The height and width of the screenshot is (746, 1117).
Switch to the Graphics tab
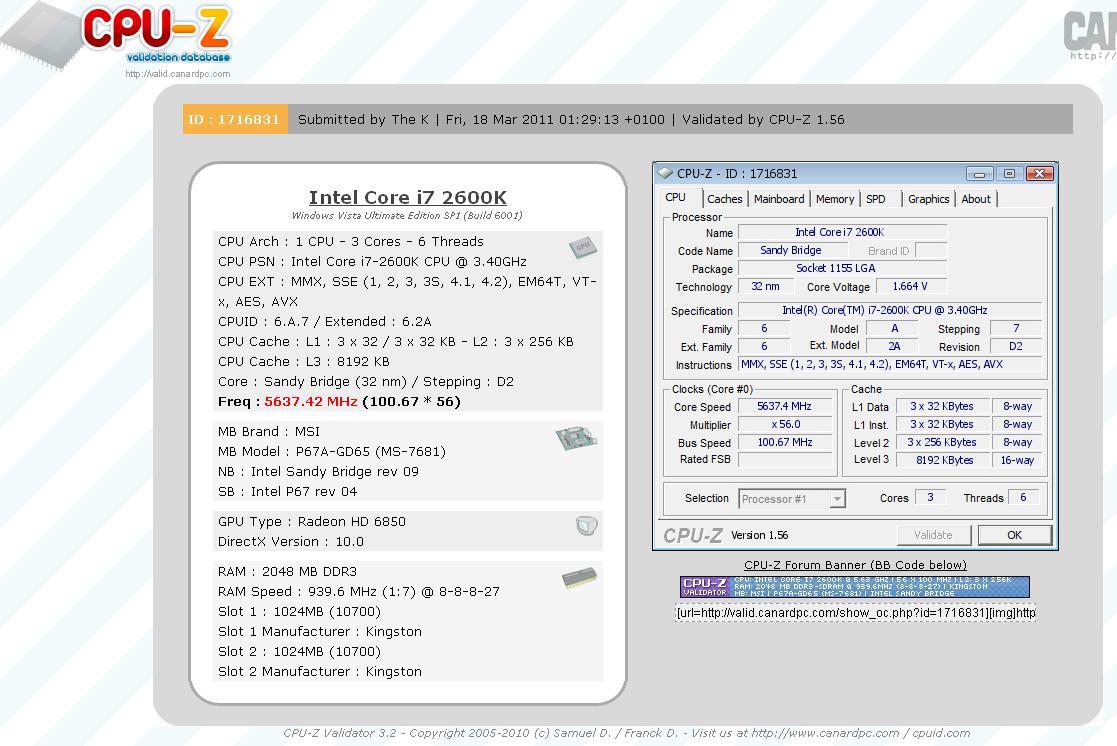(928, 200)
